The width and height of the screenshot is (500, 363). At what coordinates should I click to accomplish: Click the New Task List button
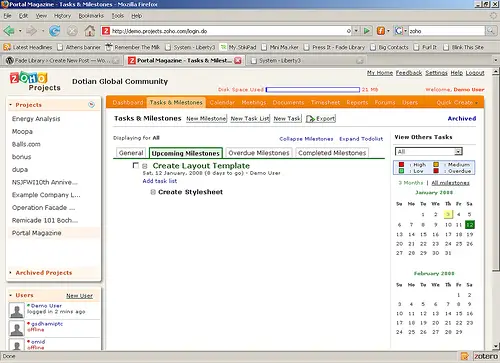click(x=250, y=118)
